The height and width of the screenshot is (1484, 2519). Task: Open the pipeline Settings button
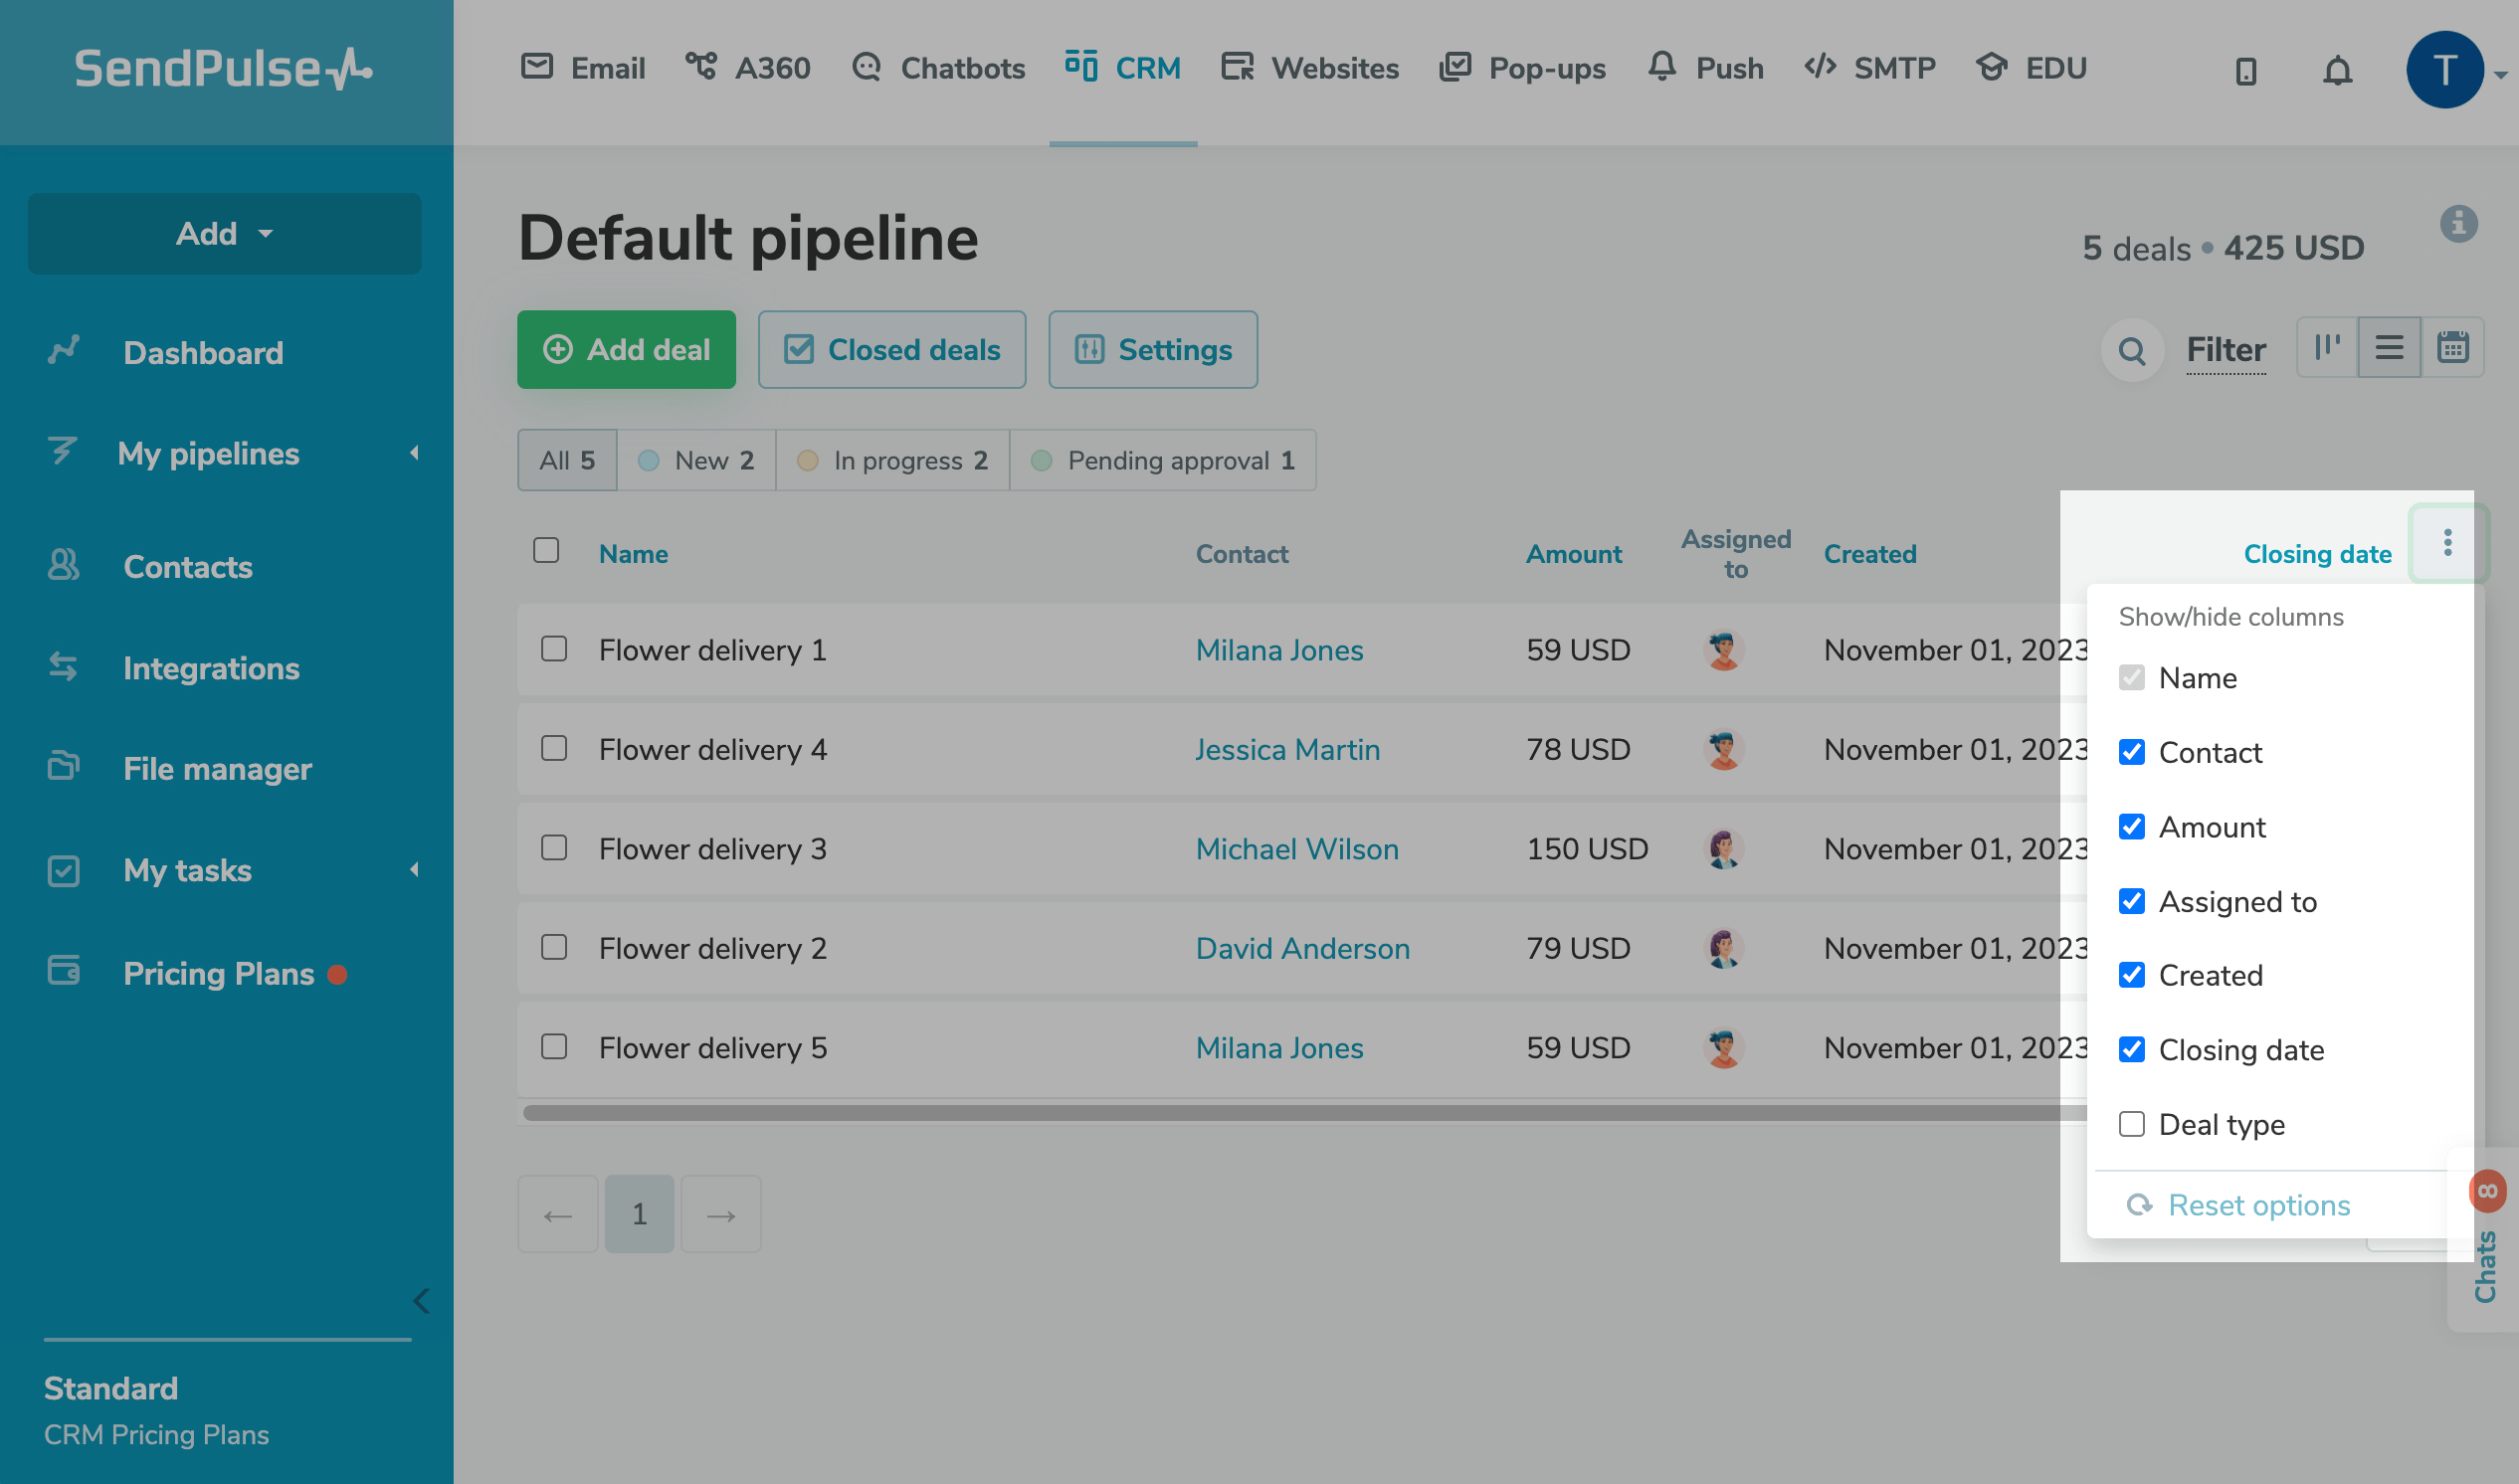pyautogui.click(x=1153, y=350)
